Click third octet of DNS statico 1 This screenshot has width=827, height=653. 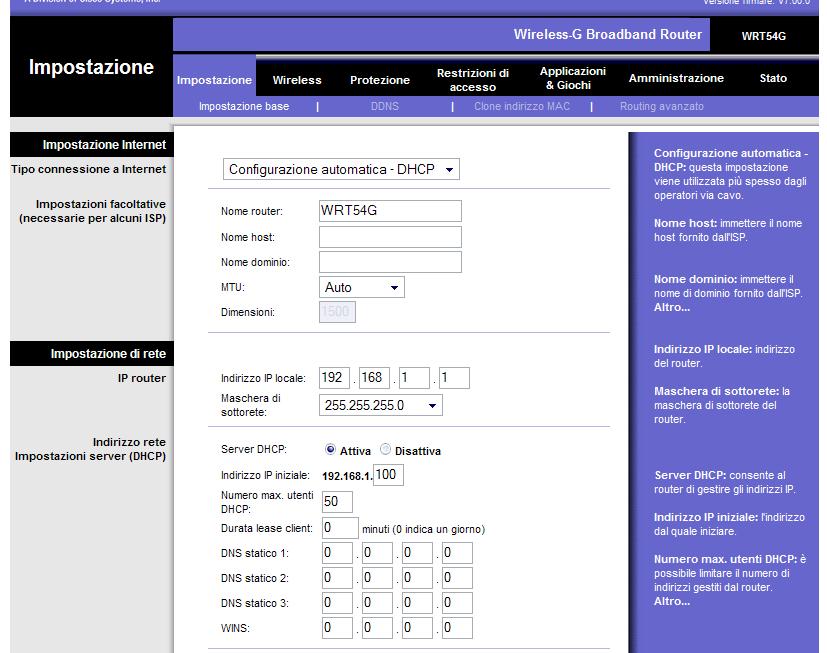tap(417, 553)
